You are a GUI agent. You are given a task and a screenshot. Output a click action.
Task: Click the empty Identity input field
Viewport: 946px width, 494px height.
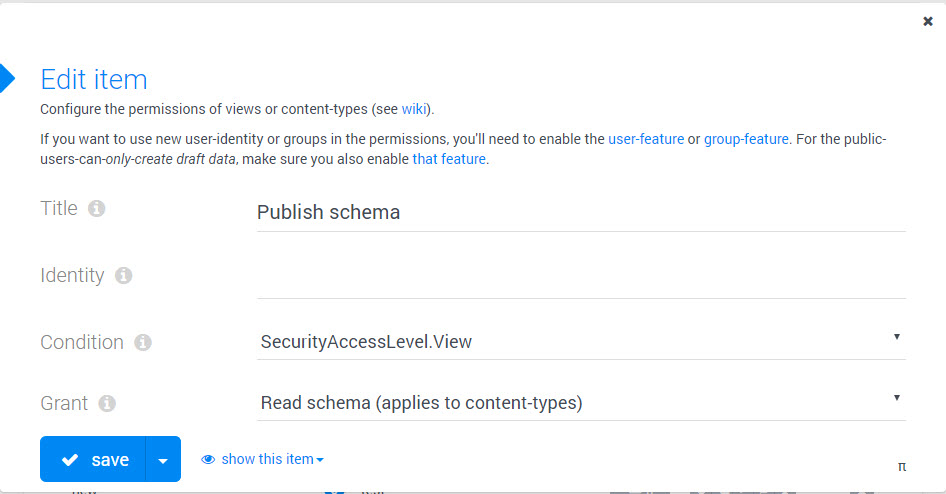pos(581,279)
